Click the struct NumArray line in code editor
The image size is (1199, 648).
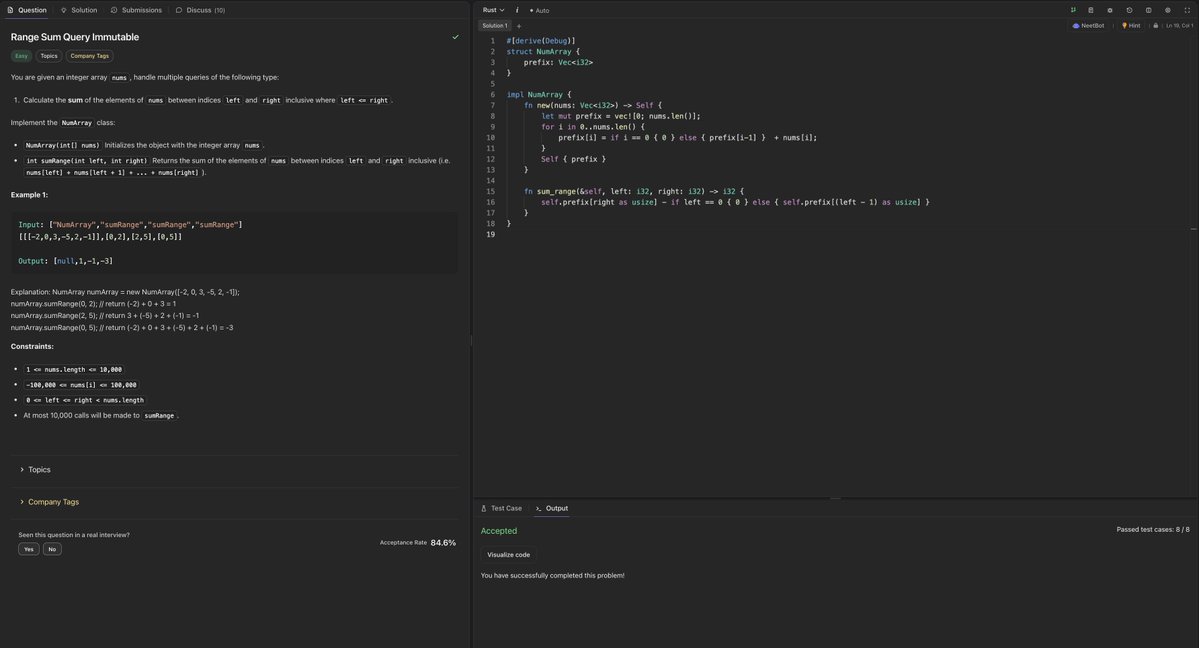tap(543, 51)
